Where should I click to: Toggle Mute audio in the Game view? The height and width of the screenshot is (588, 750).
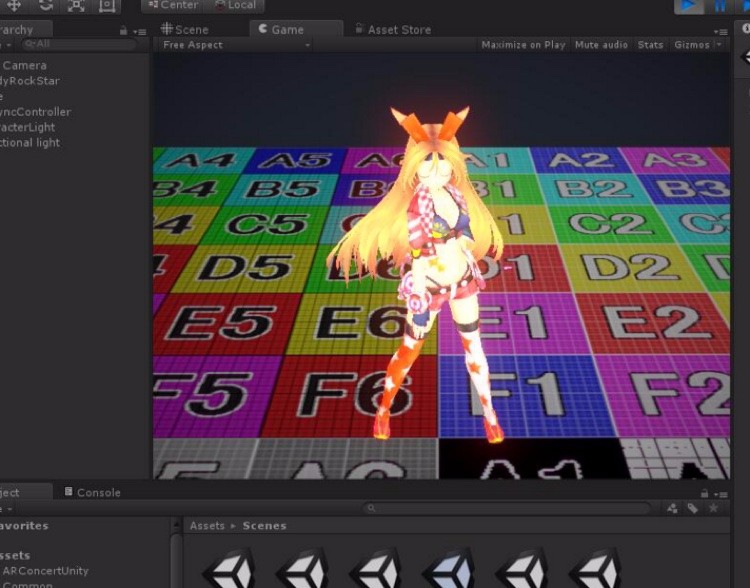[x=601, y=45]
